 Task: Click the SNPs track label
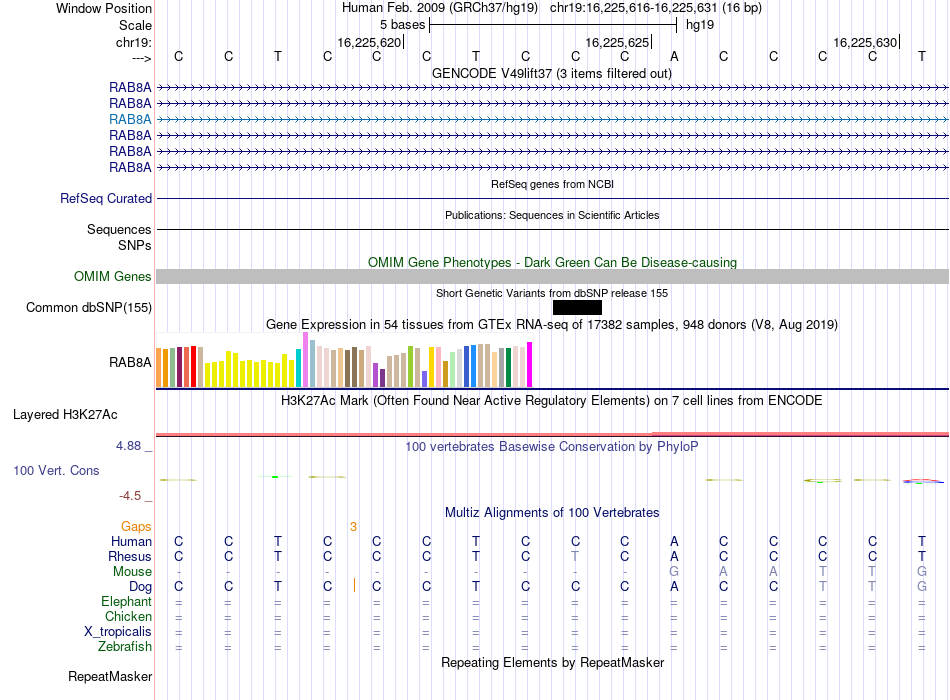[x=135, y=245]
